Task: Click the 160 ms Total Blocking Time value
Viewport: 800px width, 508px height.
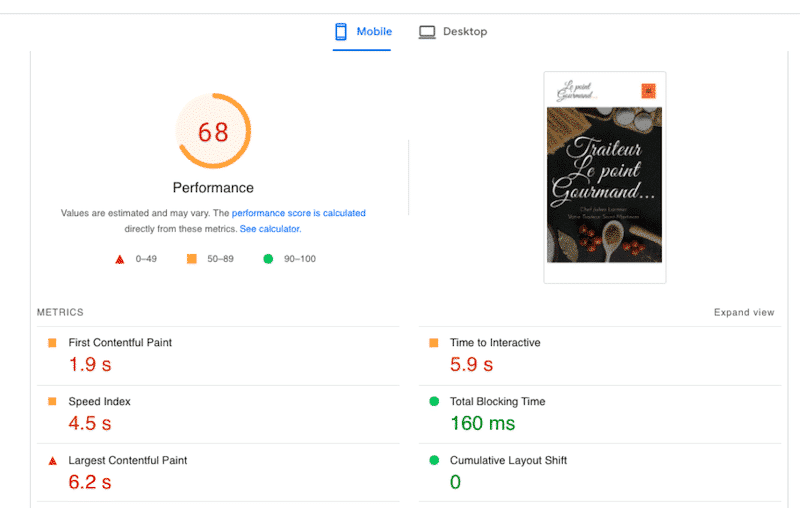Action: point(482,424)
